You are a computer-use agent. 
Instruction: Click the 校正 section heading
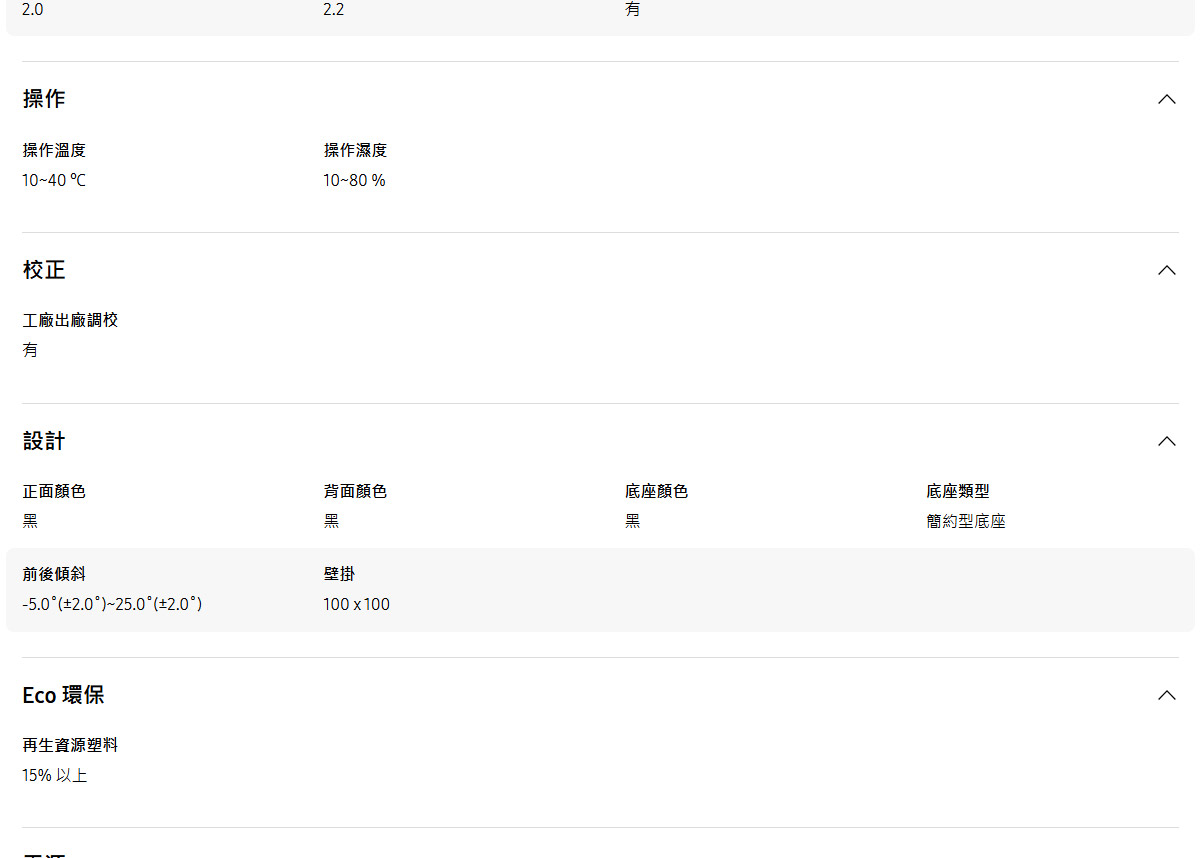[x=44, y=270]
